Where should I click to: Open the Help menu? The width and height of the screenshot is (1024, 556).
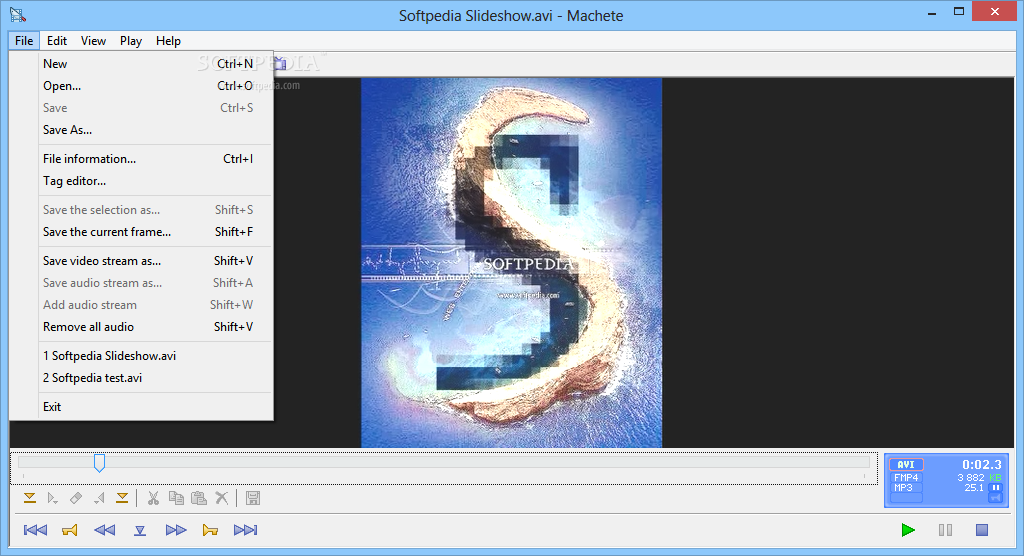[168, 41]
